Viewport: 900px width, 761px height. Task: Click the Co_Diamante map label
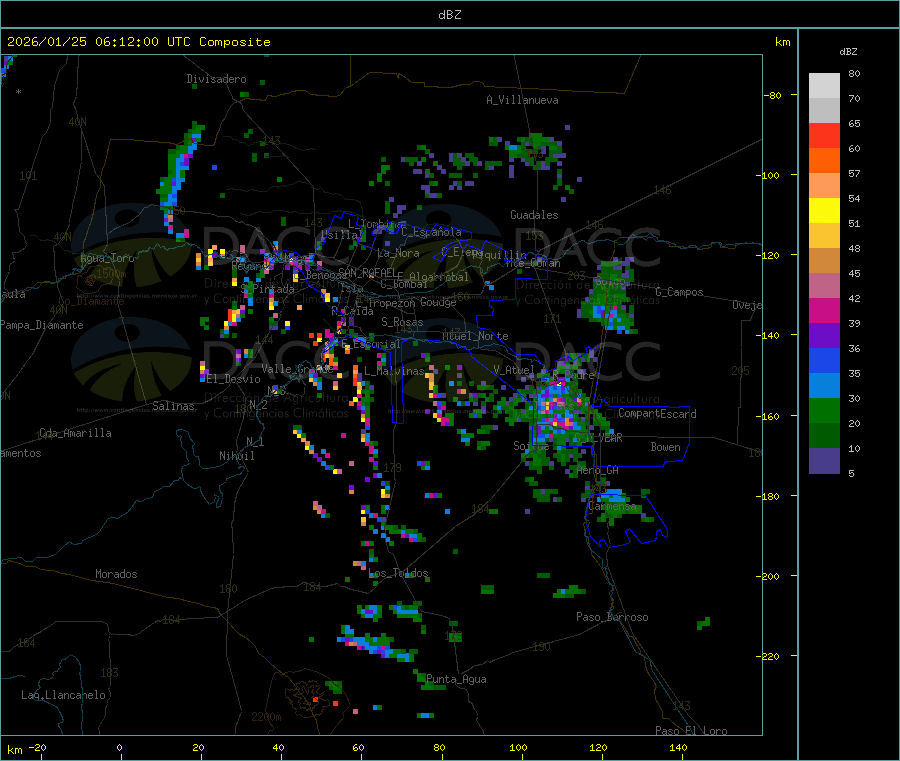point(91,301)
